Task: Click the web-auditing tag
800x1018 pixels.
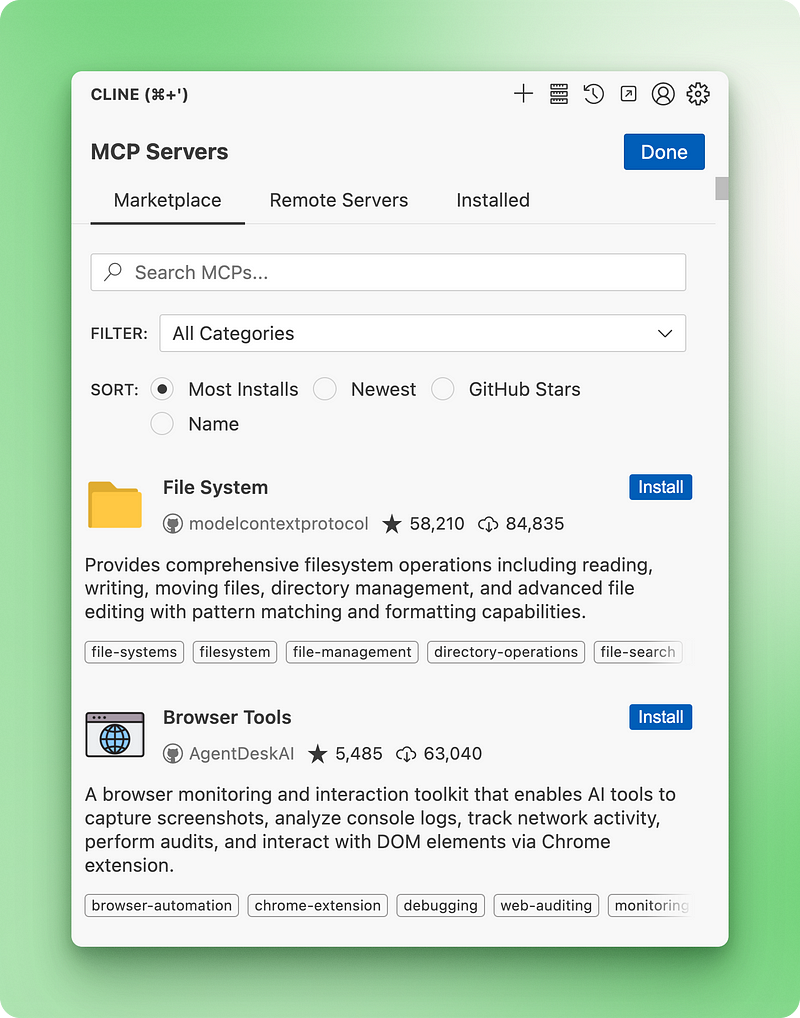Action: (546, 905)
